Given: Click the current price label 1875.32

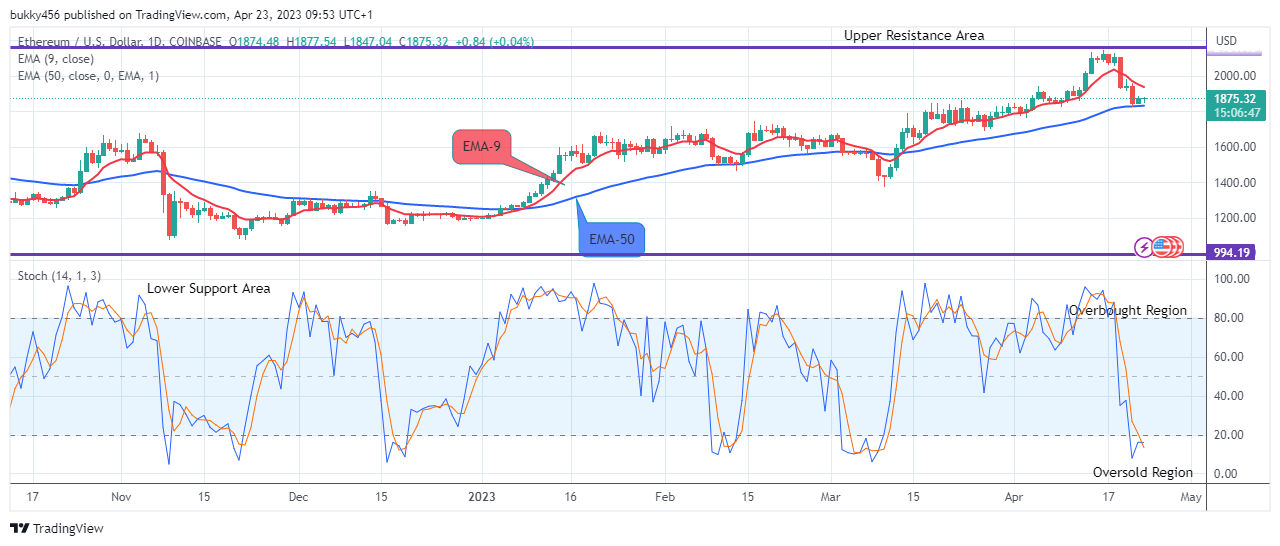Looking at the screenshot, I should [1236, 101].
